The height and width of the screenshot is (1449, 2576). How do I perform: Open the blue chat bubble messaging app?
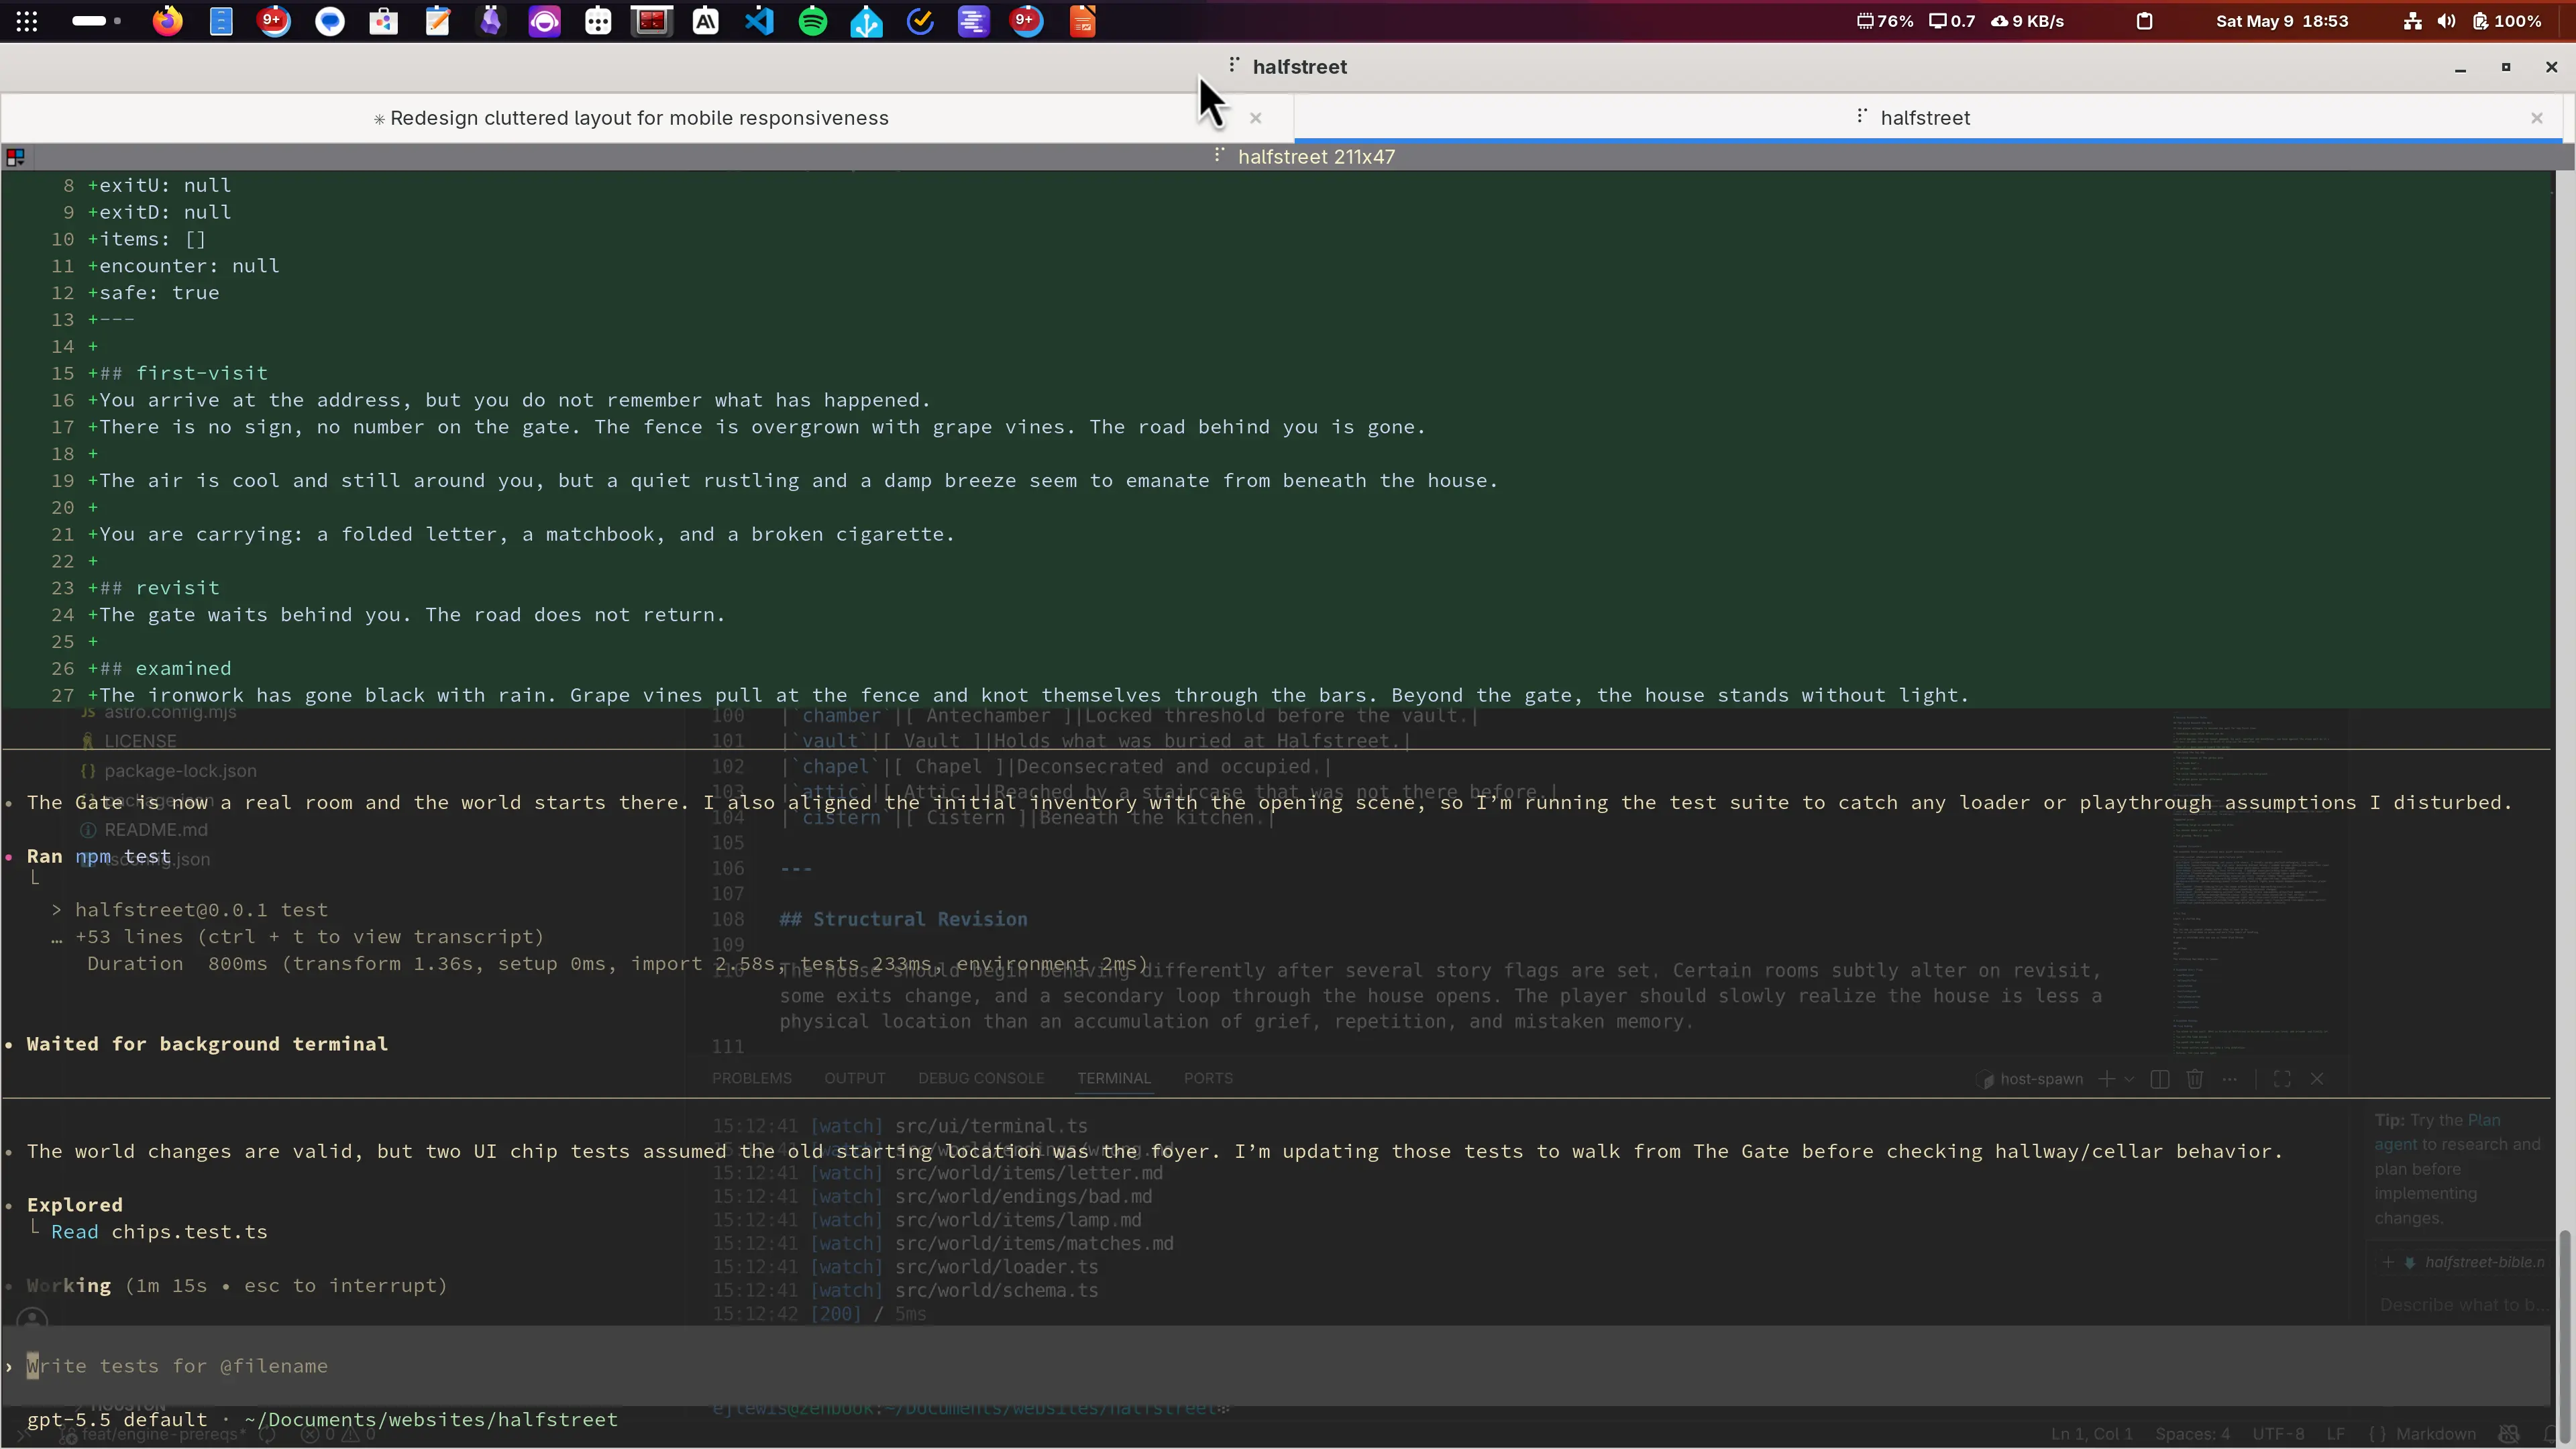329,21
